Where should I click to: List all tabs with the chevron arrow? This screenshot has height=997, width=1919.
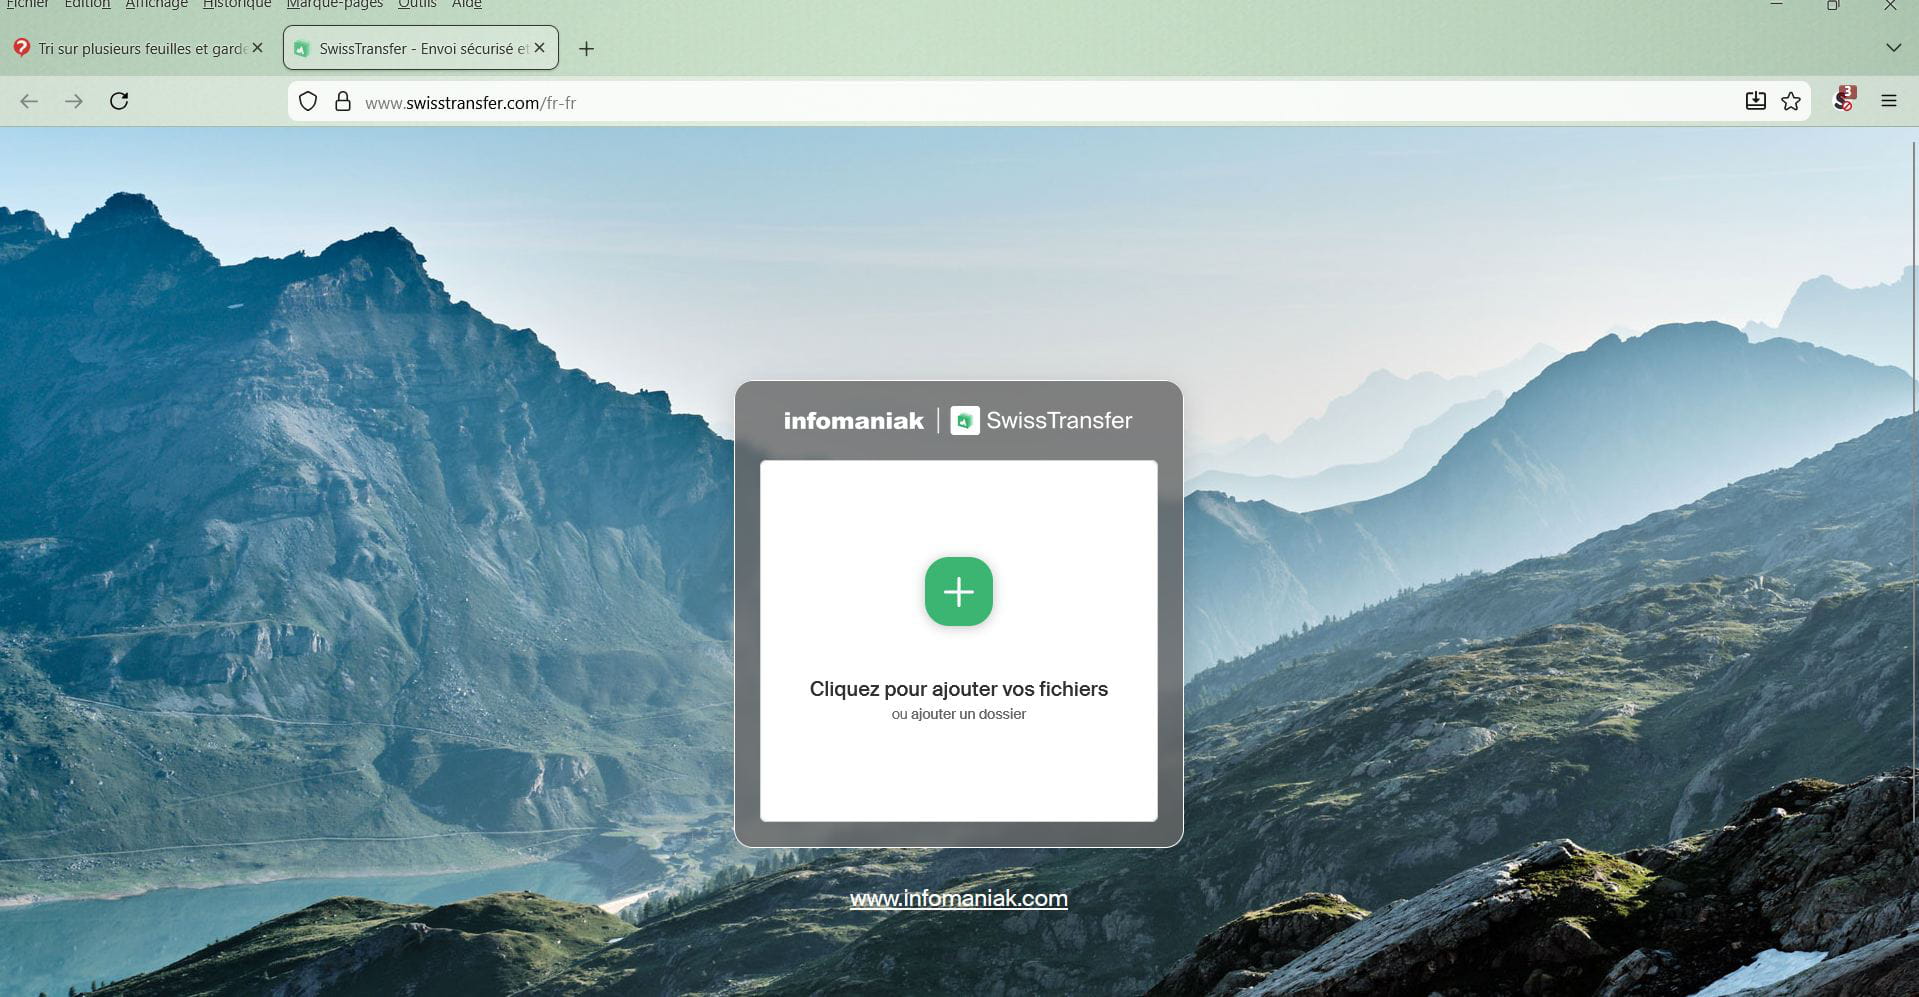point(1893,48)
